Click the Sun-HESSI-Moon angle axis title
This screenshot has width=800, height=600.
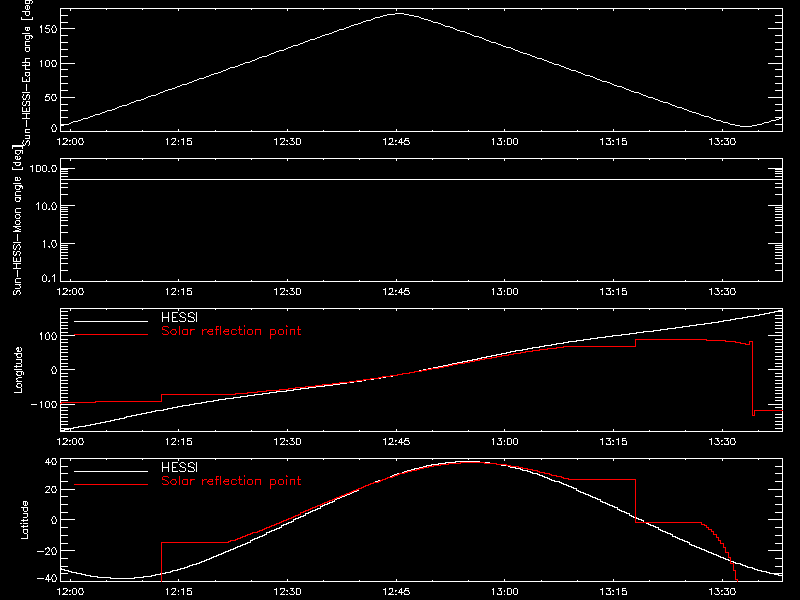[17, 220]
